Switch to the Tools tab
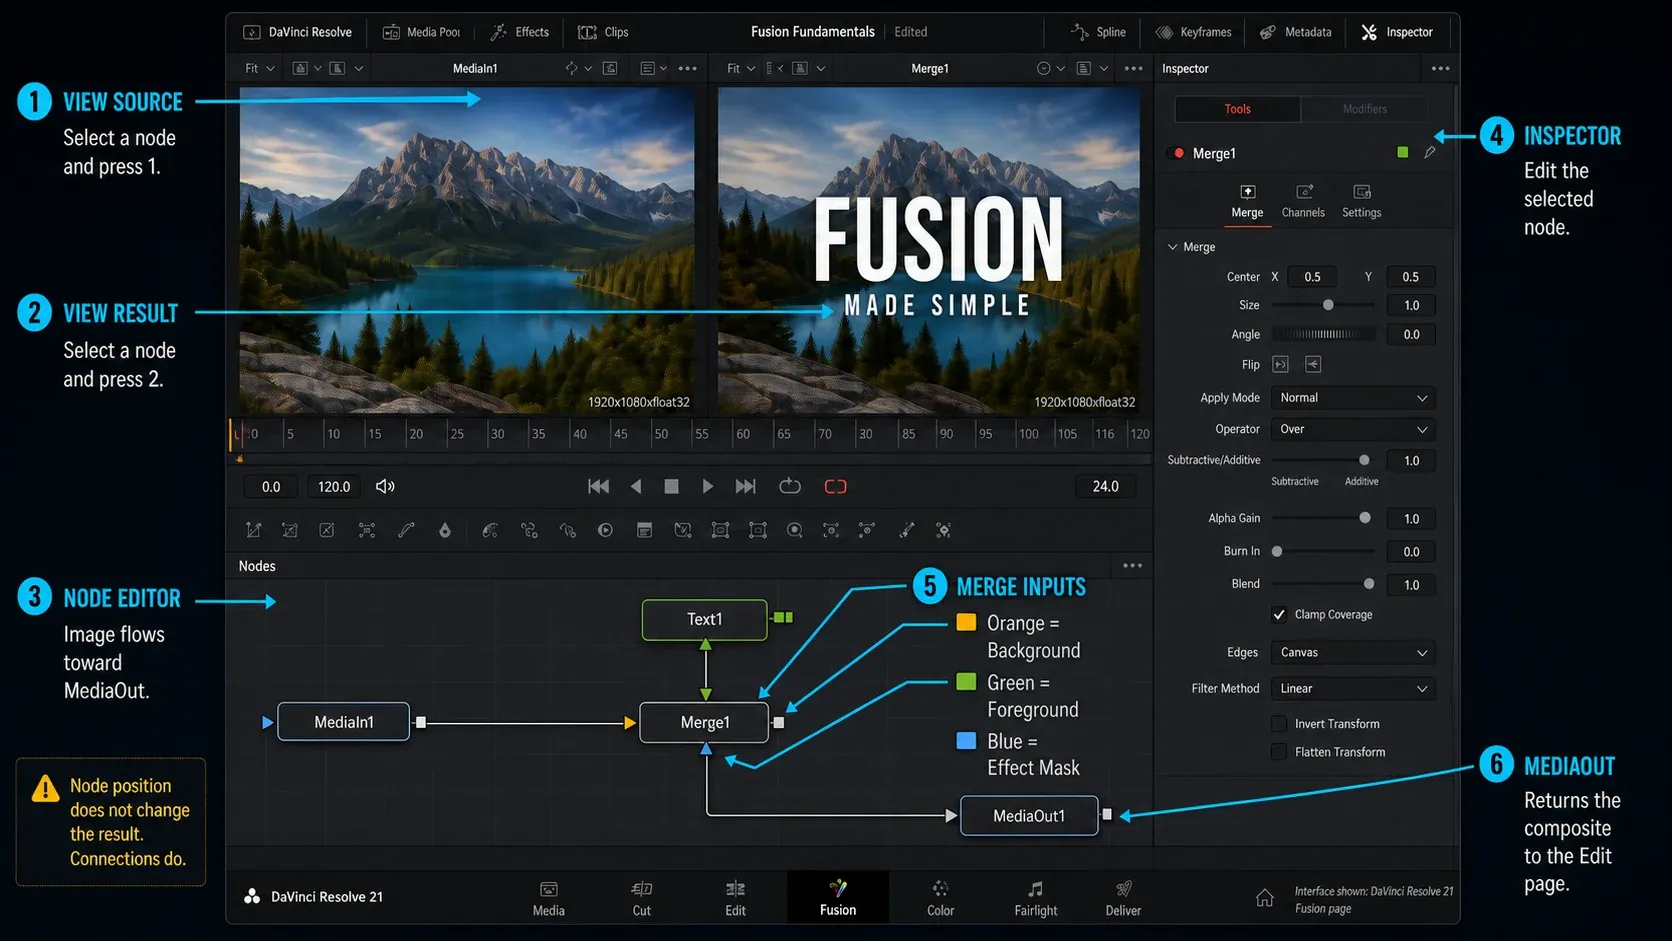The width and height of the screenshot is (1672, 941). (1238, 108)
